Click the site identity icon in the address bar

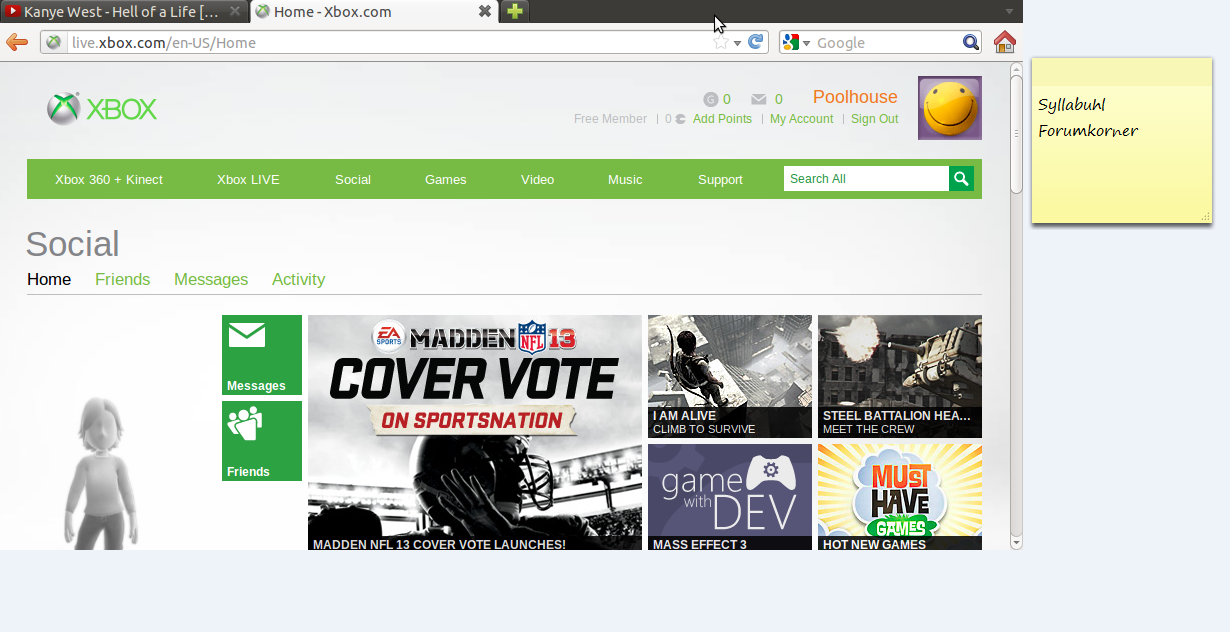[x=54, y=42]
